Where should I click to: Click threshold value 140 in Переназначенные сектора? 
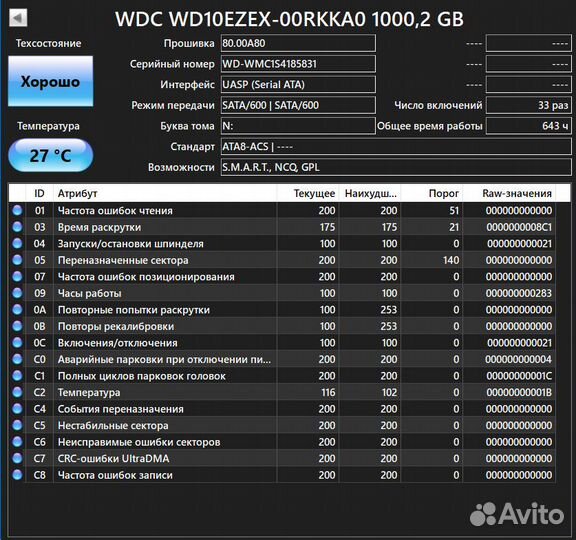451,260
